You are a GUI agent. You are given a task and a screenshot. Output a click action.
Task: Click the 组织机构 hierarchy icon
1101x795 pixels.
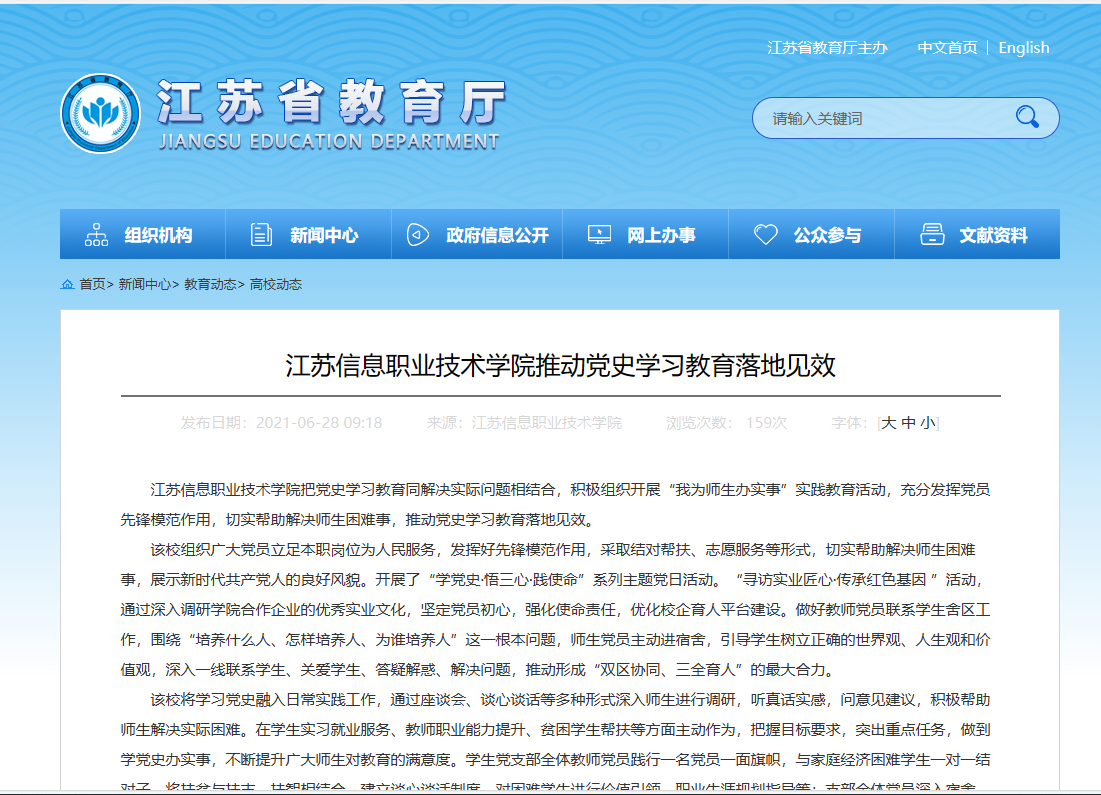tap(97, 235)
